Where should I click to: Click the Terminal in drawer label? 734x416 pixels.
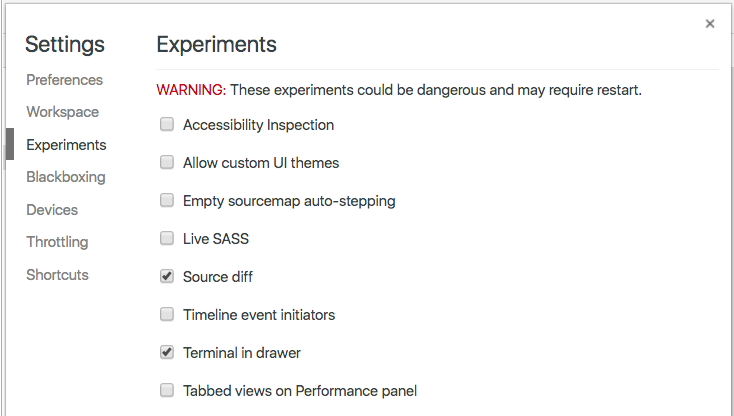(x=242, y=353)
